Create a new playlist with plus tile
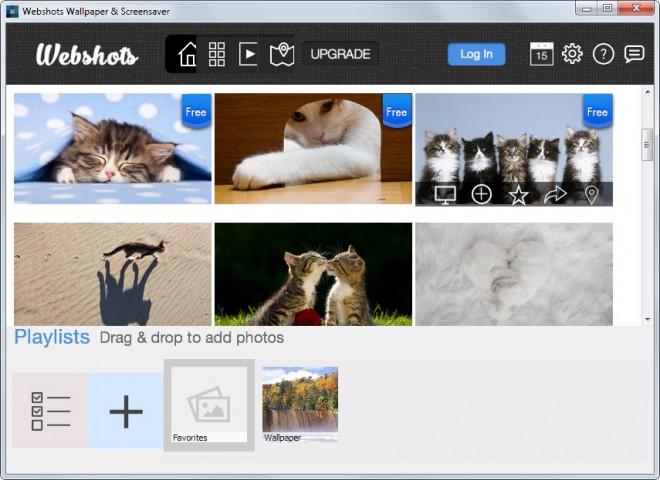The height and width of the screenshot is (480, 660). [x=126, y=411]
